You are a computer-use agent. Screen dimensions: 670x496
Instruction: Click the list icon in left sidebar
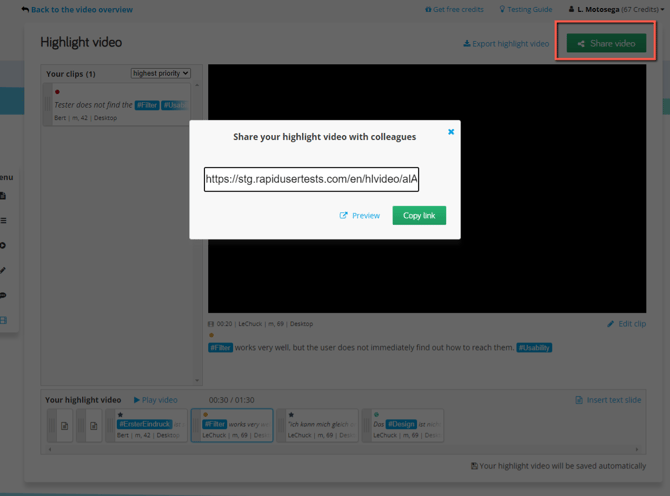click(3, 220)
